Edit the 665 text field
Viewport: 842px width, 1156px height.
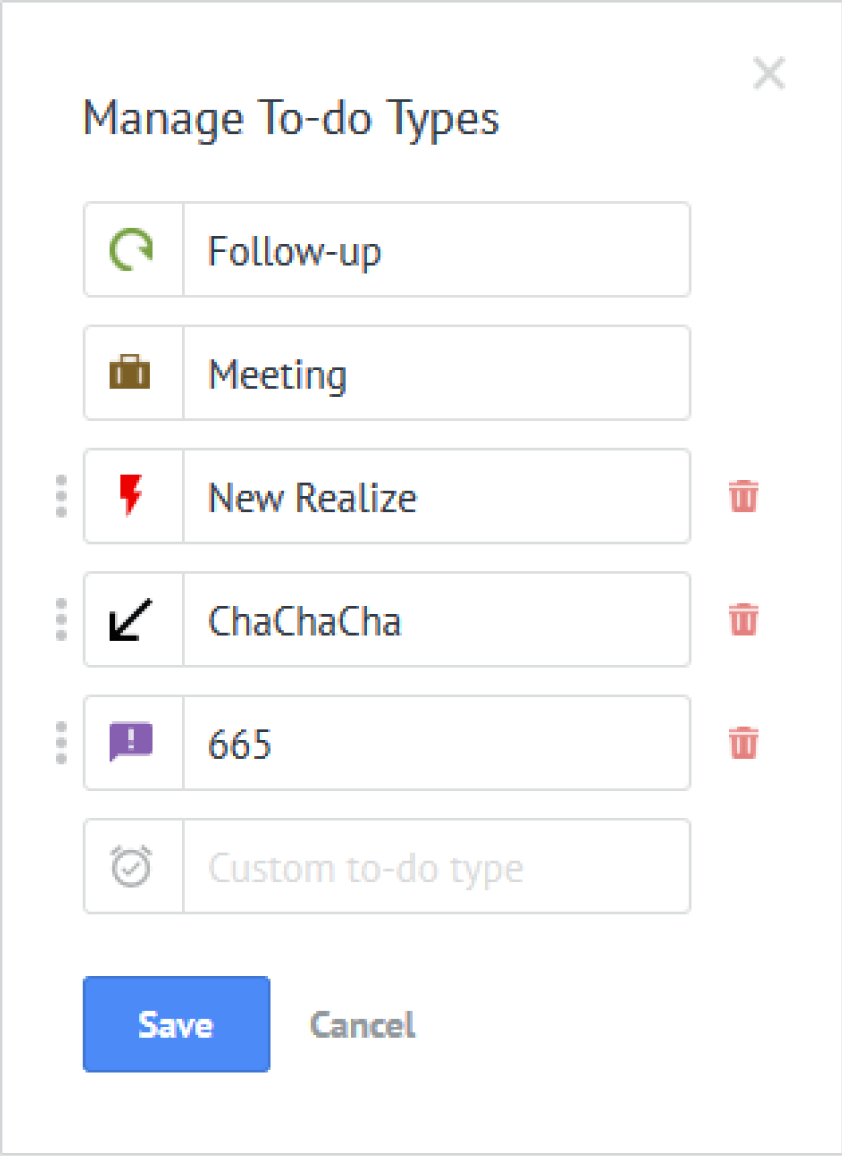click(436, 742)
